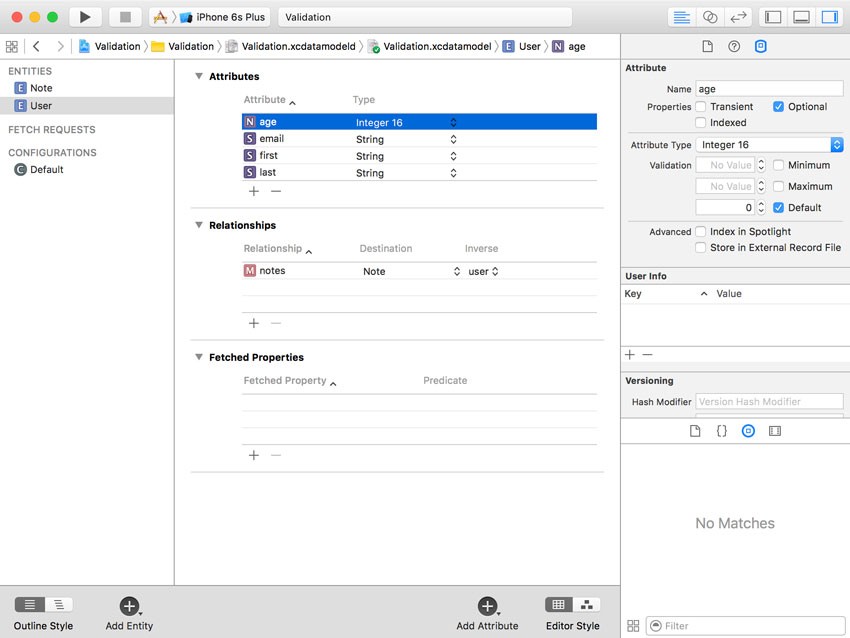Image resolution: width=850 pixels, height=638 pixels.
Task: Open the Quick Help inspector
Action: (734, 47)
